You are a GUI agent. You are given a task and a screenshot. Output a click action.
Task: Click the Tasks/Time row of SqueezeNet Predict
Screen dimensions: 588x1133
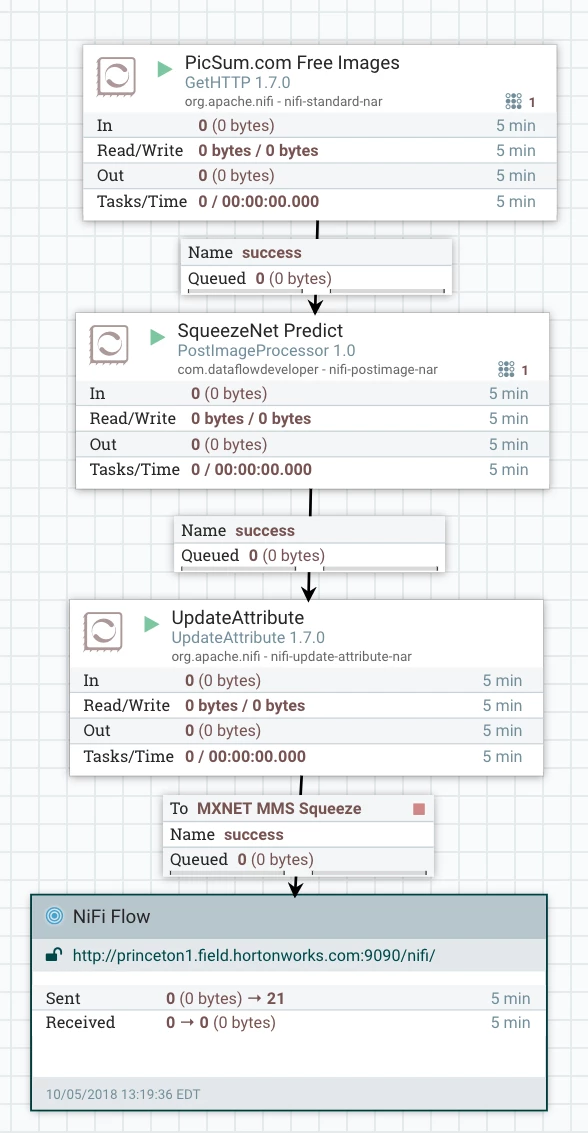point(313,470)
